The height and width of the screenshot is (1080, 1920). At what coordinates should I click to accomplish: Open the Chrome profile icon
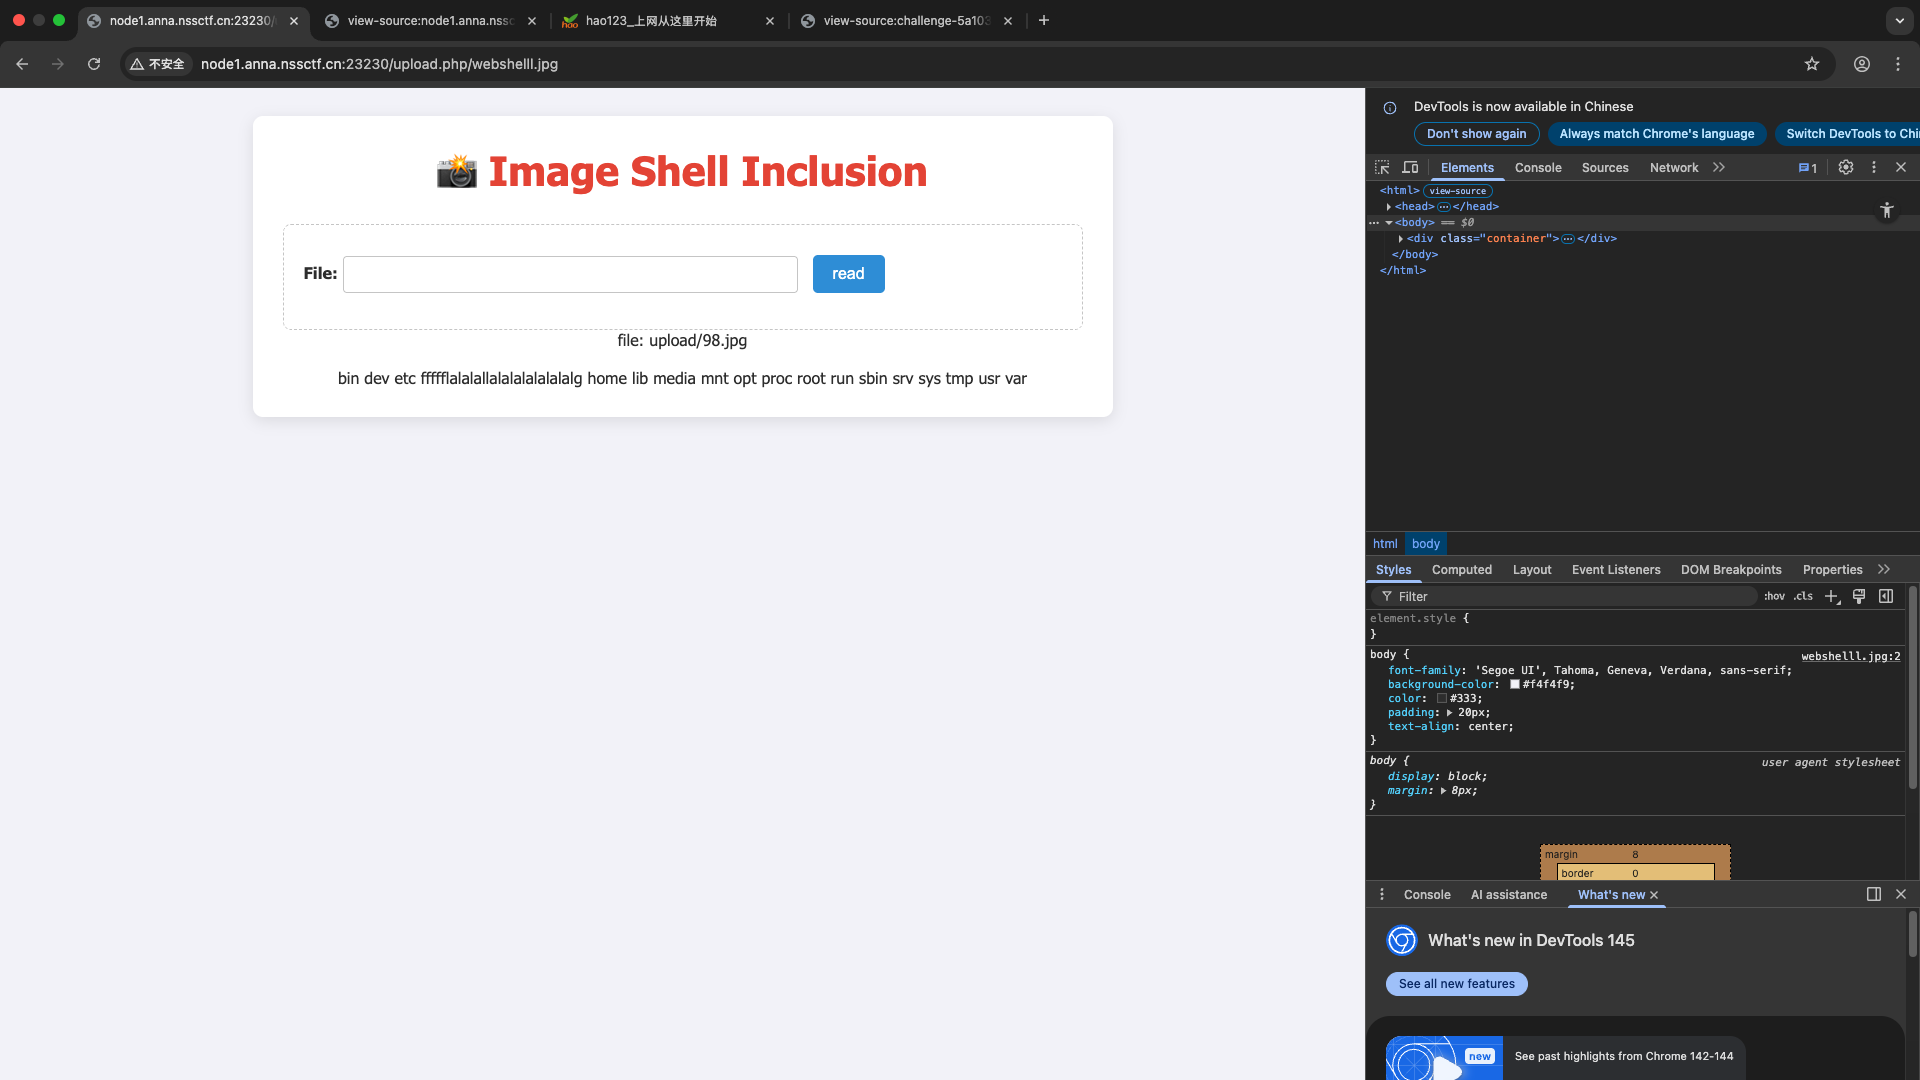click(1862, 64)
